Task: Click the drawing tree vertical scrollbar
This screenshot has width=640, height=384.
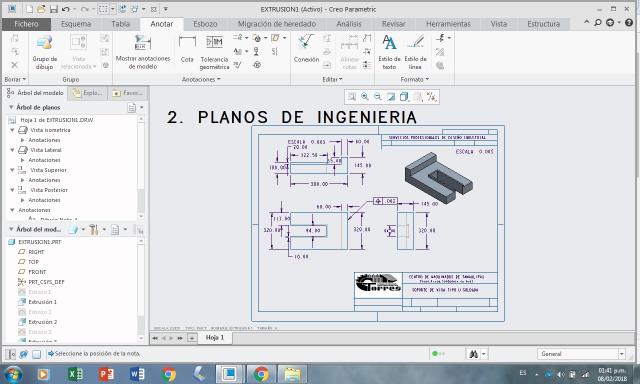Action: [141, 167]
